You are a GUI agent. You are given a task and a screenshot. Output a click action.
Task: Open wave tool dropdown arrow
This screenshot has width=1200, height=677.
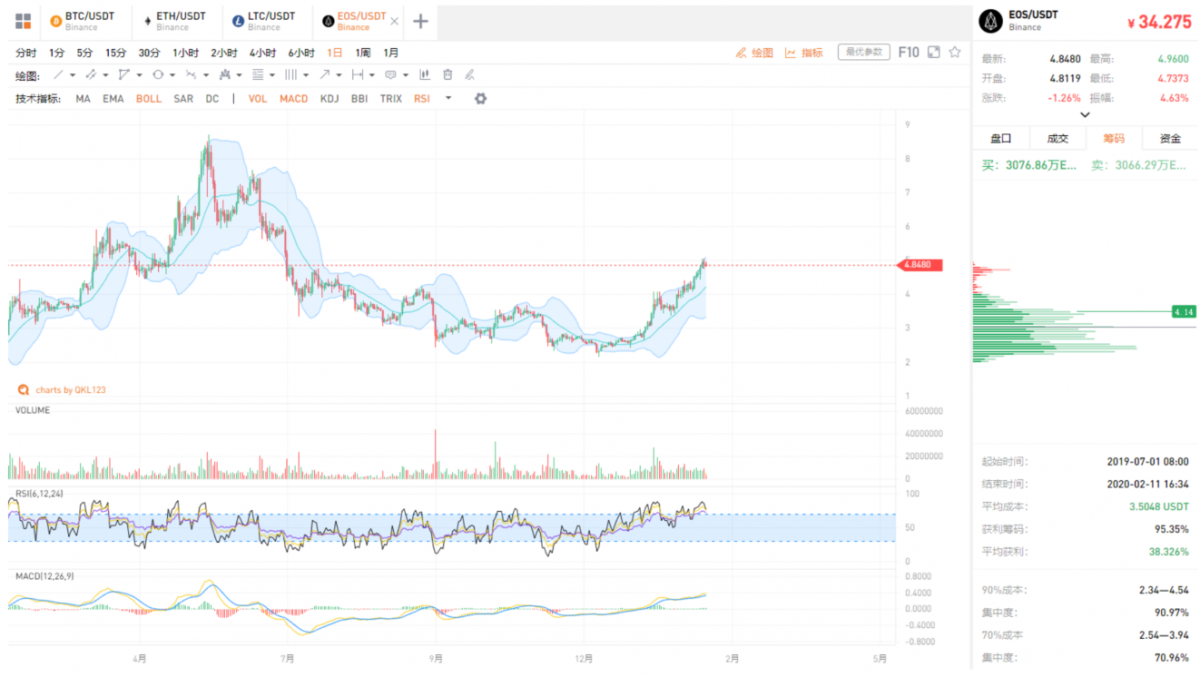coord(205,74)
